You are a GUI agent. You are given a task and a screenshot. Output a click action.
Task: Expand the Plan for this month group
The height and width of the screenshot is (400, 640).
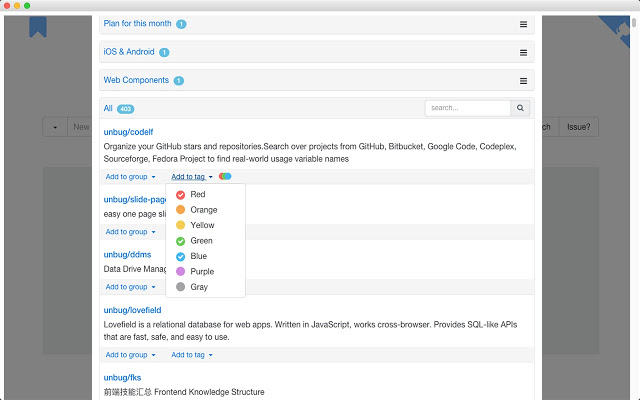pos(137,24)
